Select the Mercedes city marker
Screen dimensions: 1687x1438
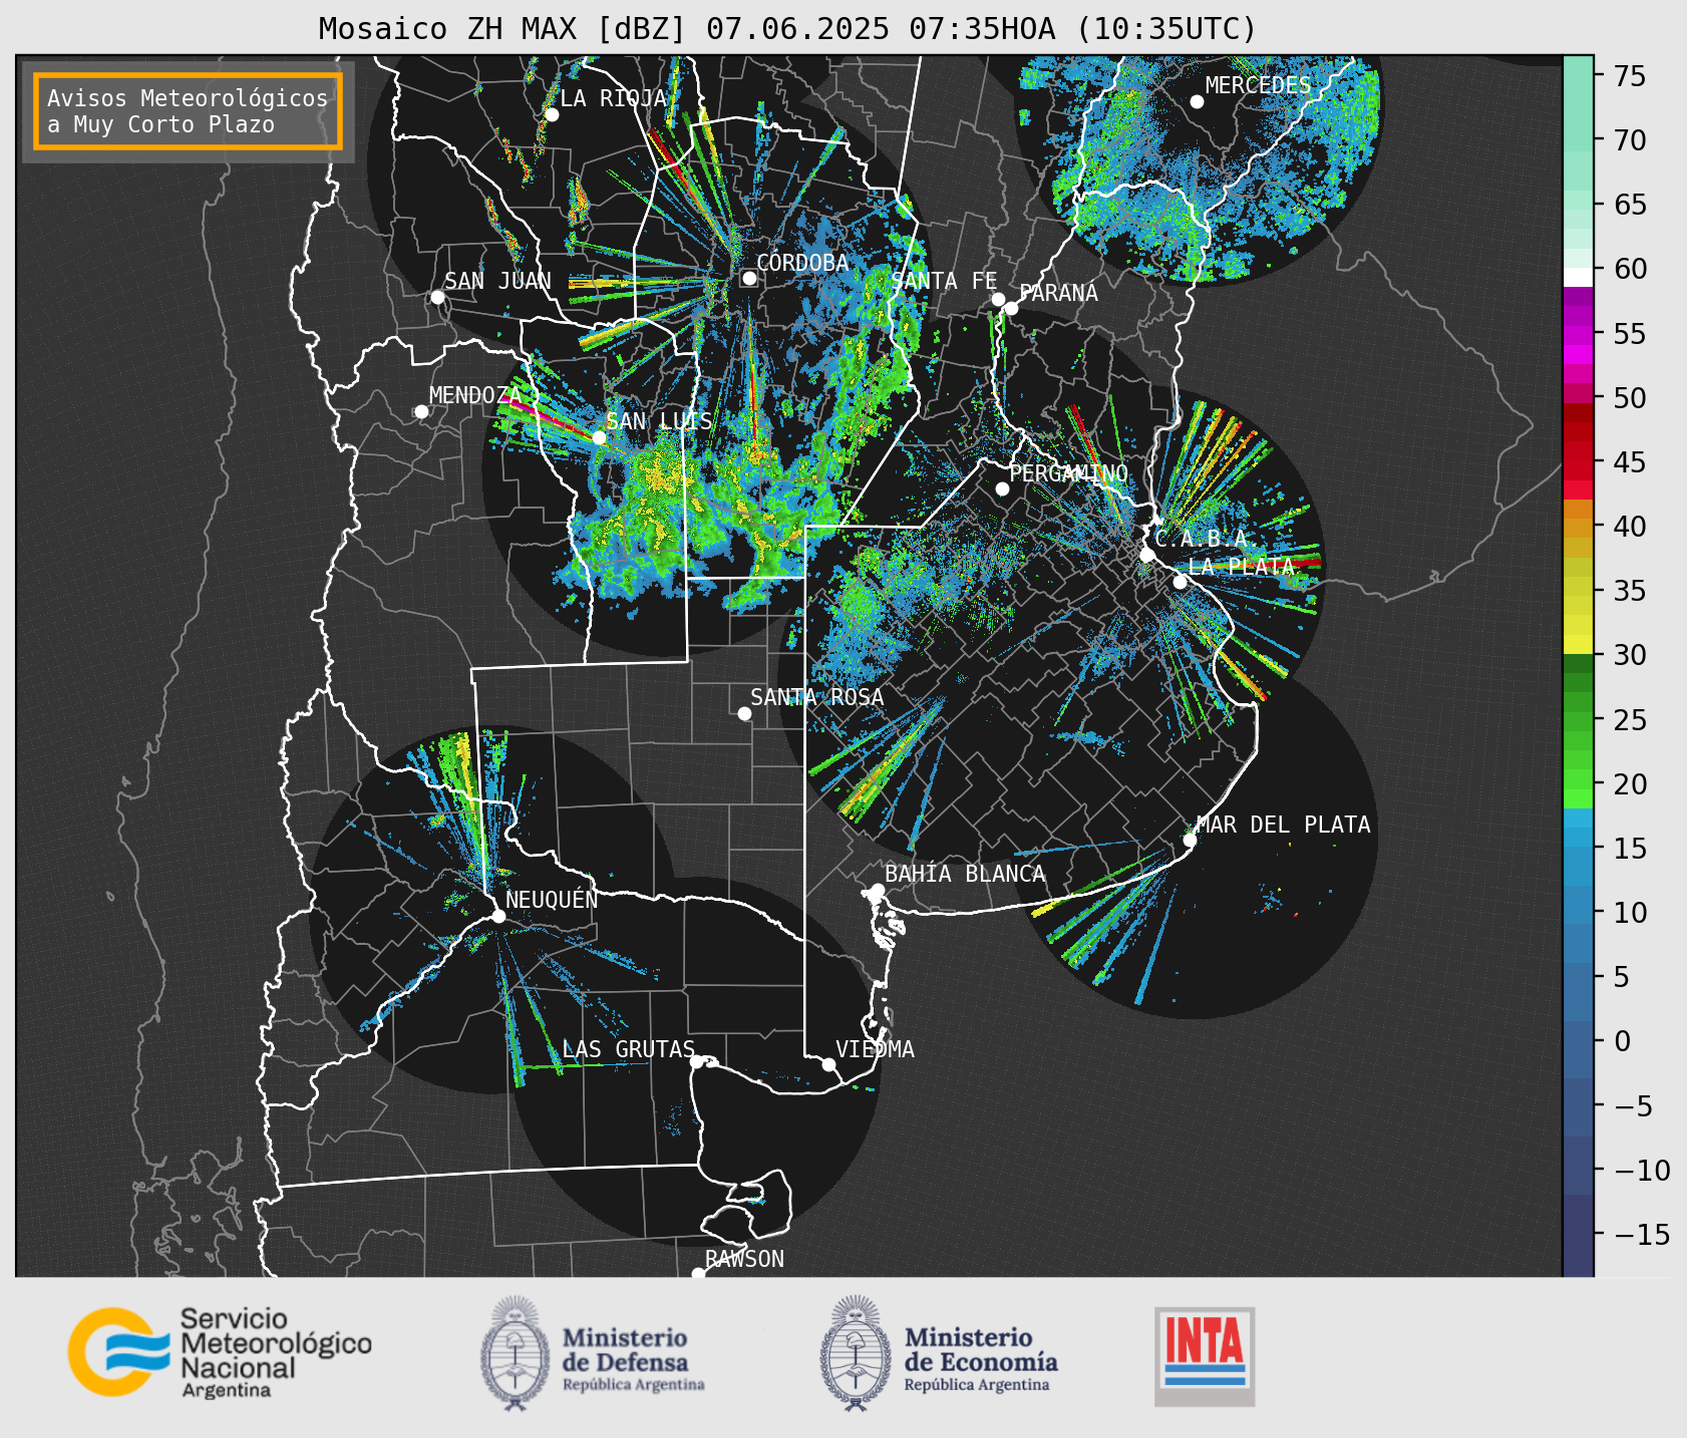click(1196, 102)
